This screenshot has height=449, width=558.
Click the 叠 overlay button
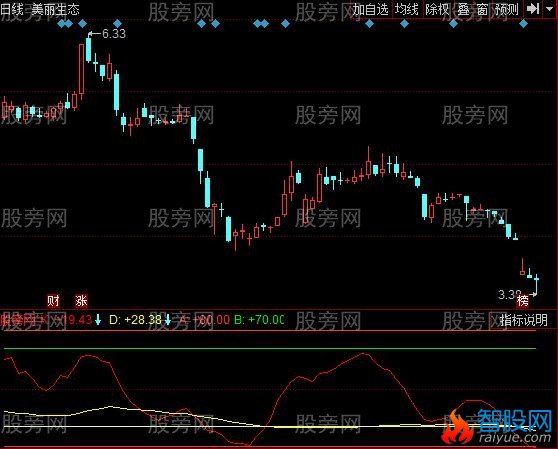pyautogui.click(x=463, y=9)
